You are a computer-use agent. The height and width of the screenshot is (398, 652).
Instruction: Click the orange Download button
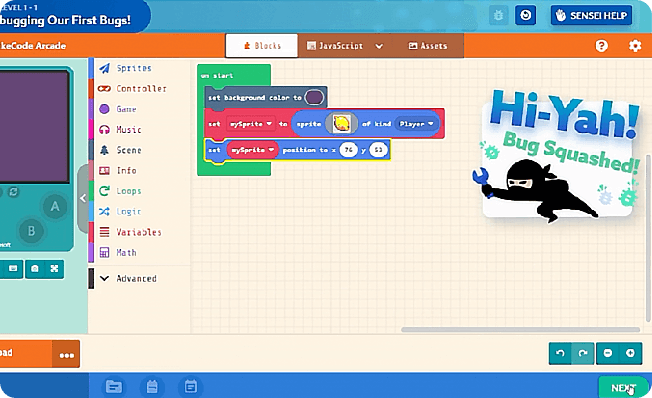click(26, 354)
